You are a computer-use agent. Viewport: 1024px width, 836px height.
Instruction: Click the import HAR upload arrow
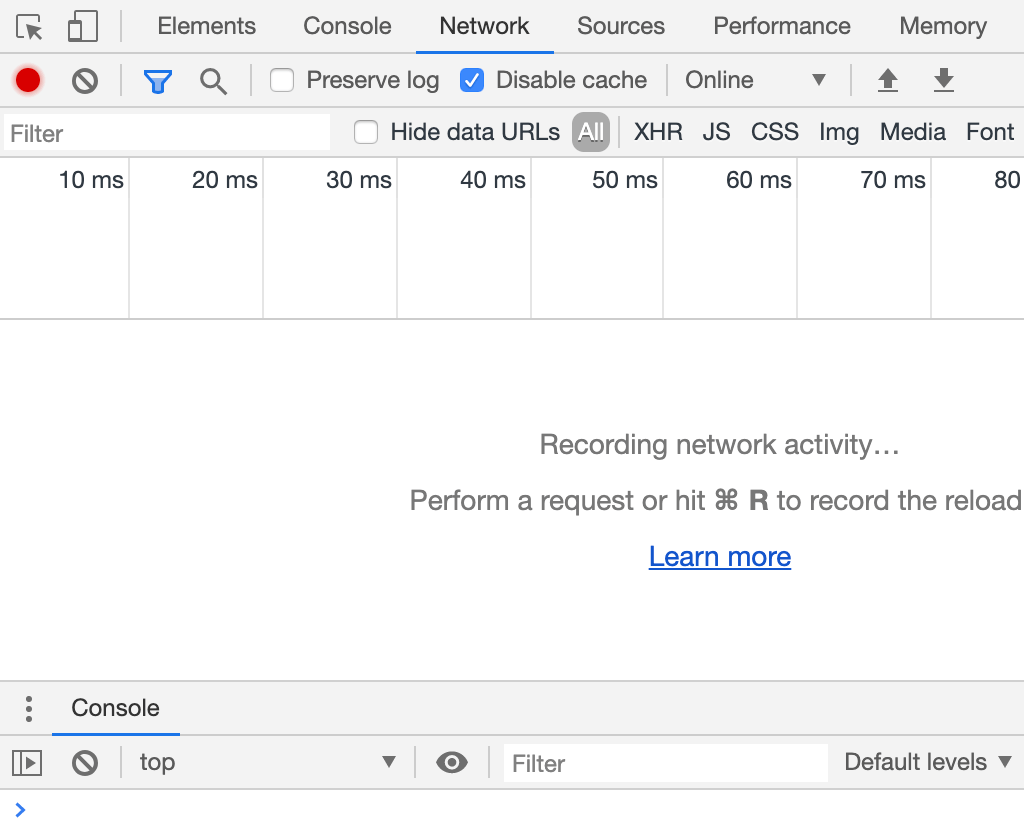887,80
